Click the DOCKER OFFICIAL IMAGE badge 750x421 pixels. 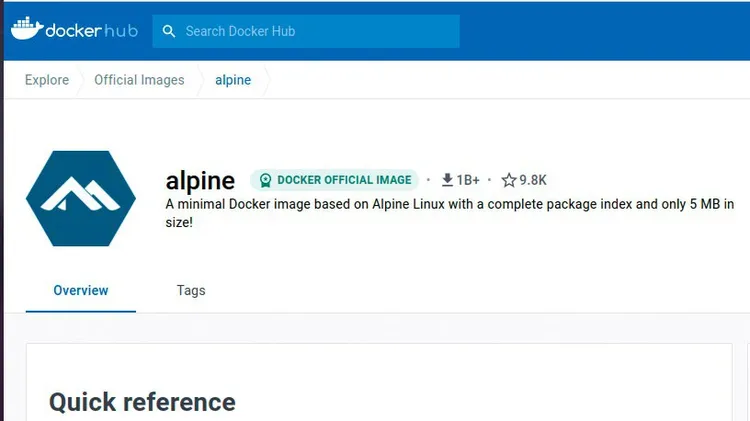[x=334, y=180]
